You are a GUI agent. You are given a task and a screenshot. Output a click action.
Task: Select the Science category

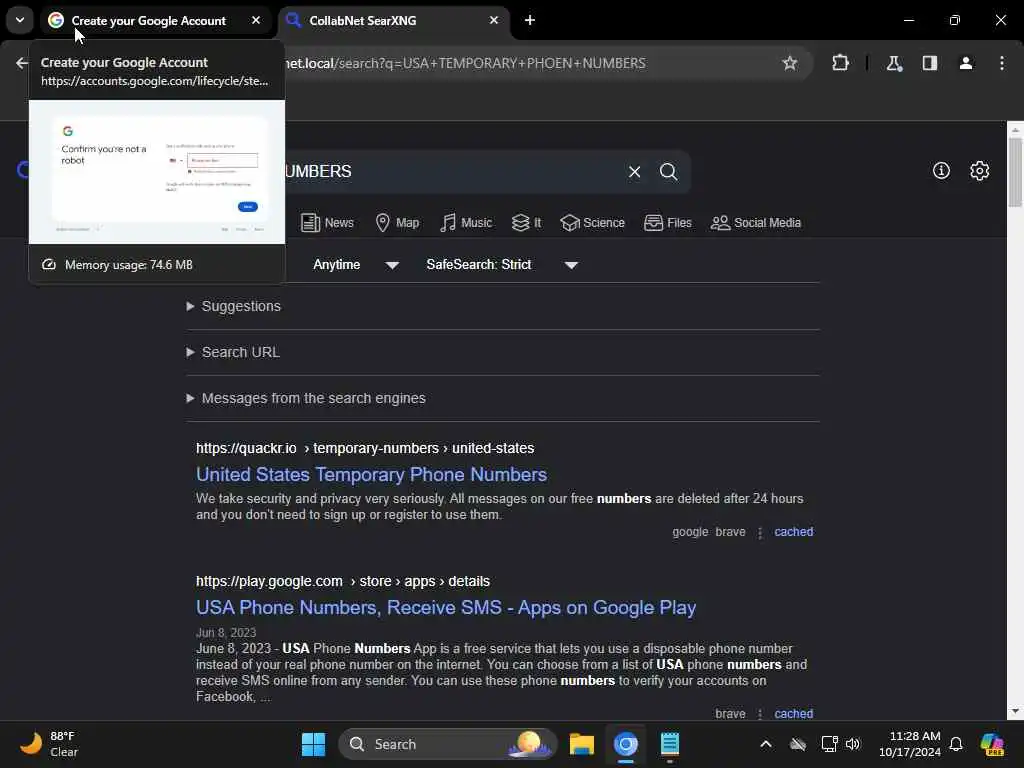pyautogui.click(x=592, y=223)
